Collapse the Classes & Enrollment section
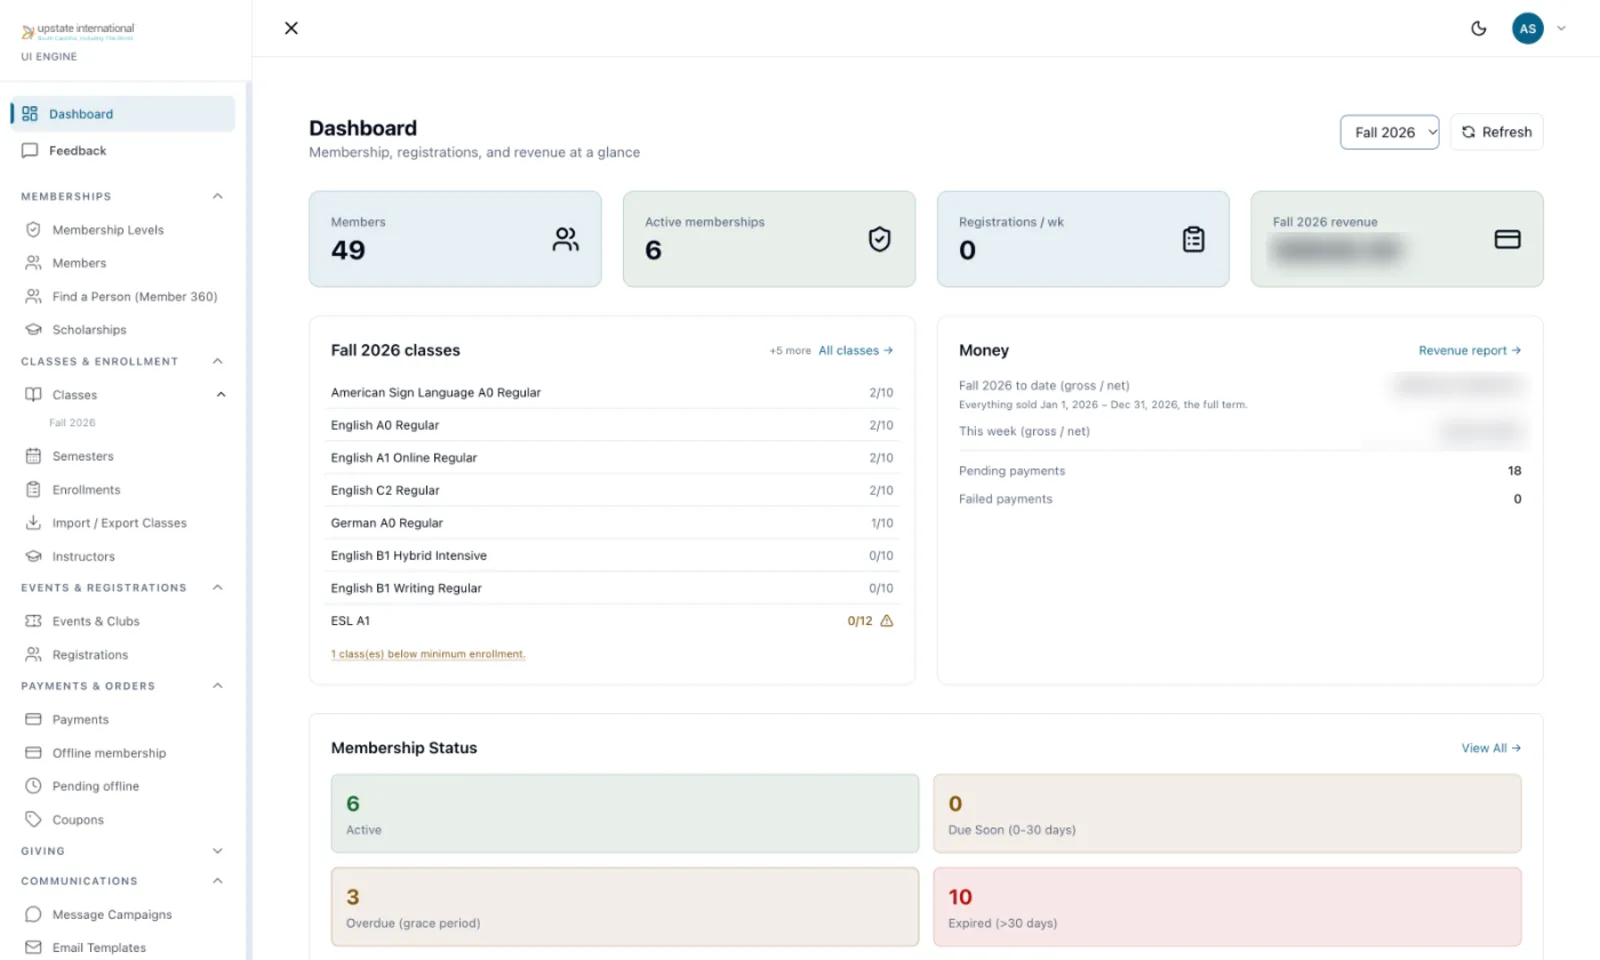 [217, 361]
